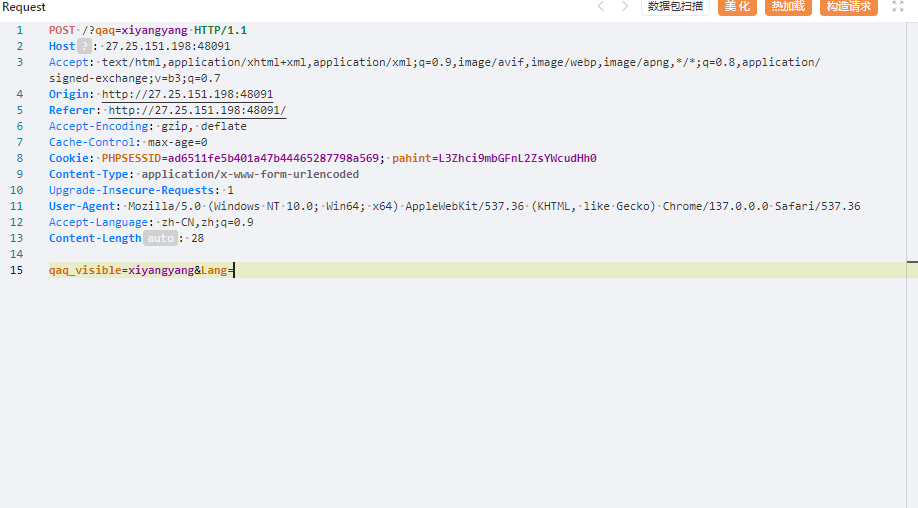Click the previous request left arrow

point(601,7)
